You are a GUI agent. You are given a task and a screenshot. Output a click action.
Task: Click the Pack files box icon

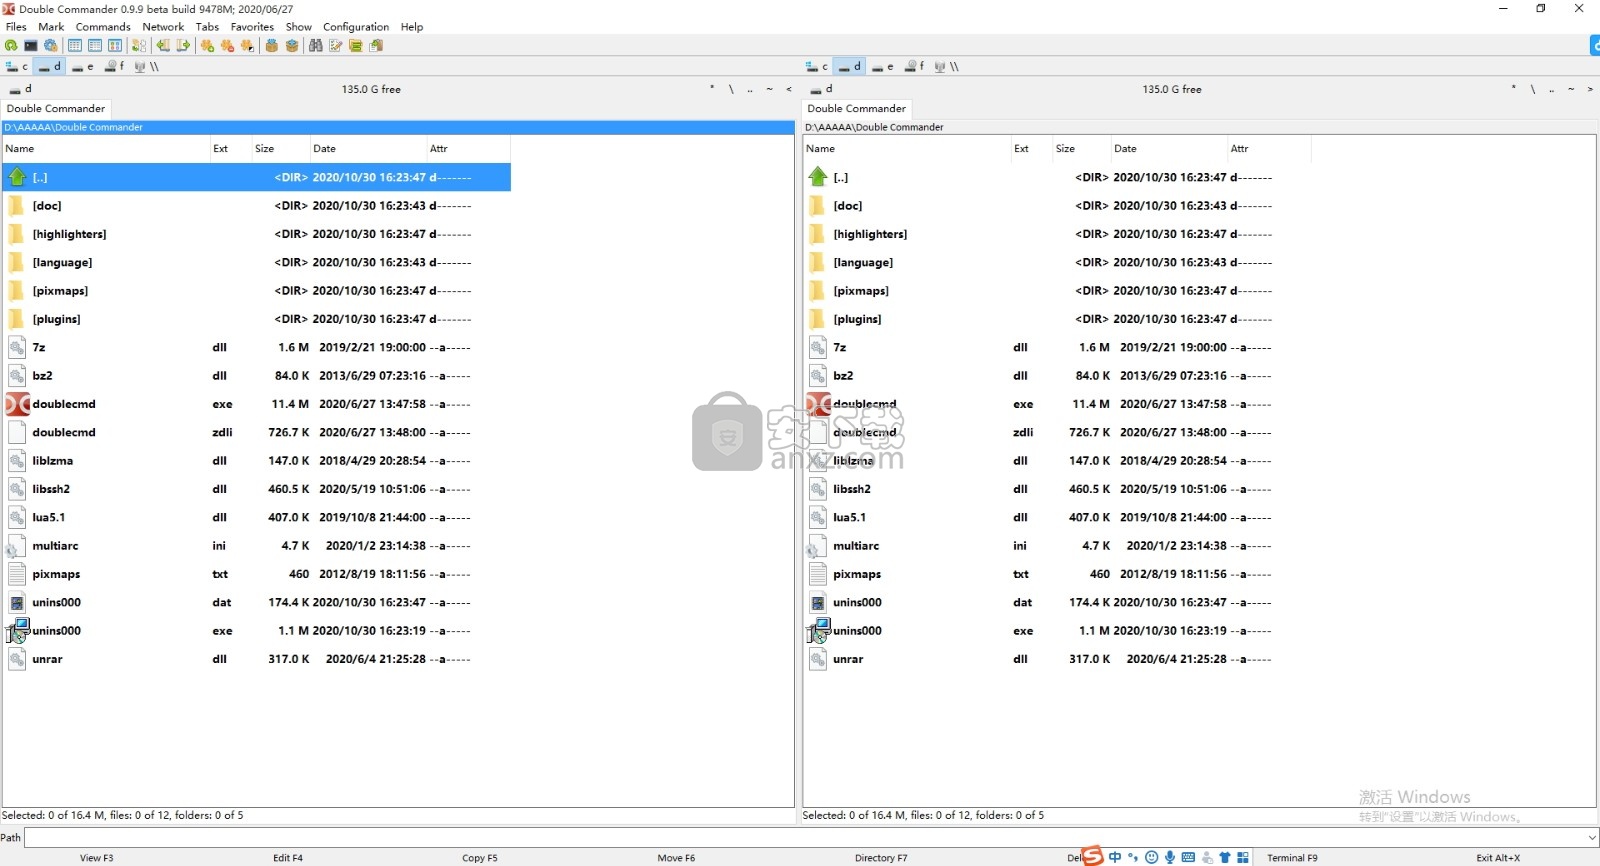tap(272, 46)
